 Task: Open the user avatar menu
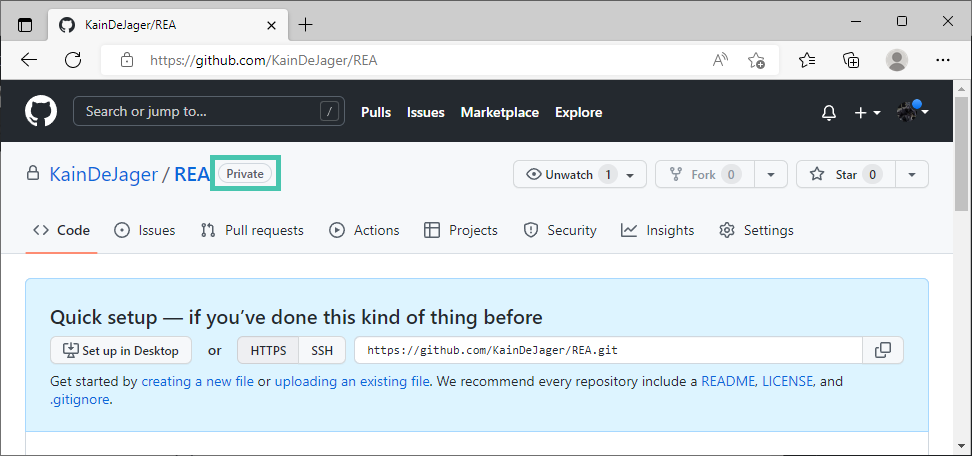(912, 112)
